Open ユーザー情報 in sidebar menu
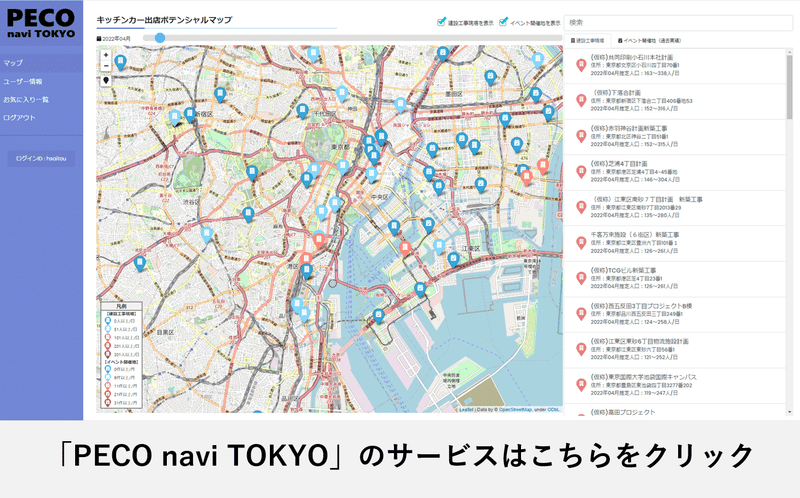Viewport: 800px width, 498px height. [x=41, y=81]
